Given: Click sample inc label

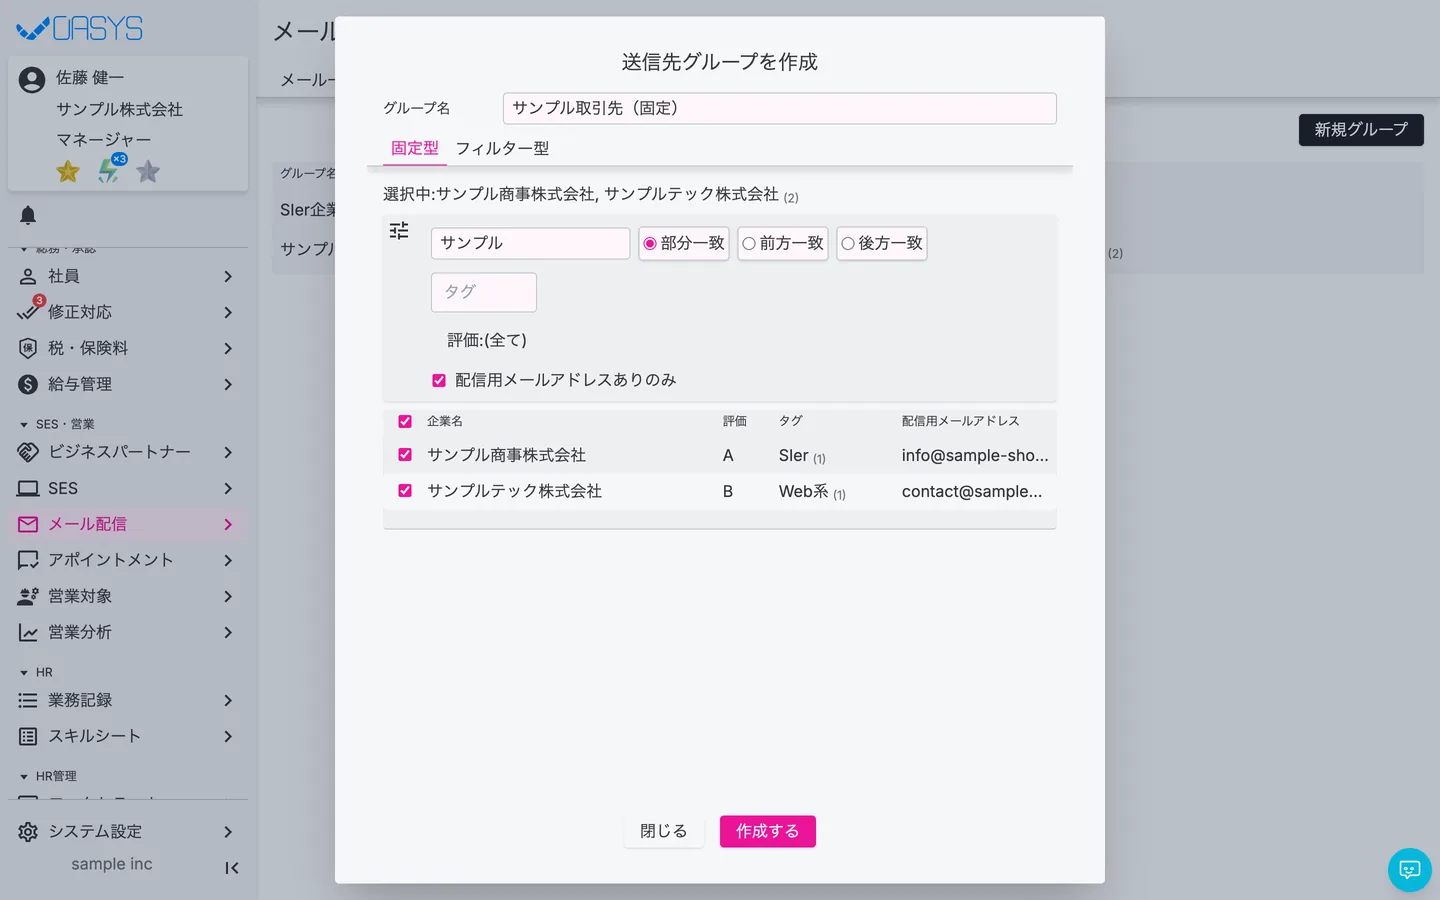Looking at the screenshot, I should click(112, 864).
